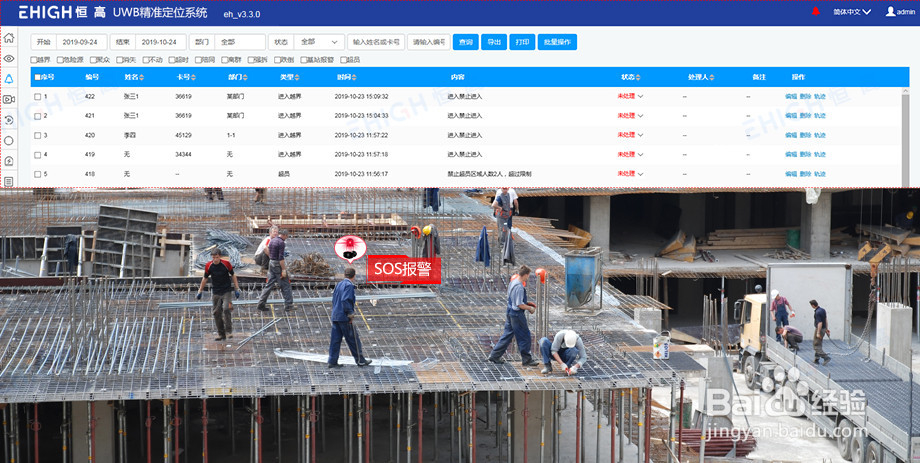
Task: Tick the 超员 filter checkbox
Action: pos(343,60)
